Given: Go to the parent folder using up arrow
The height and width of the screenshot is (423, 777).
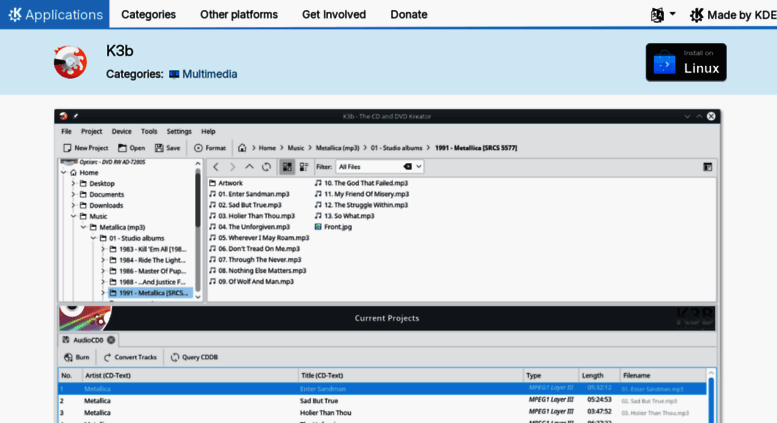Looking at the screenshot, I should (x=250, y=167).
